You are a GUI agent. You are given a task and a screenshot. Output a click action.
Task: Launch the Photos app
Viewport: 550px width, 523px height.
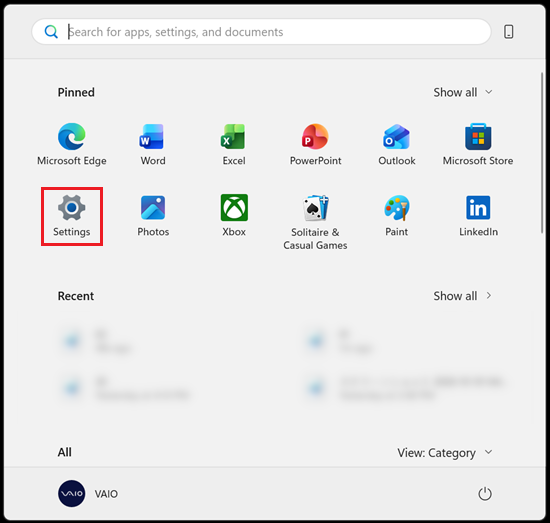point(153,216)
